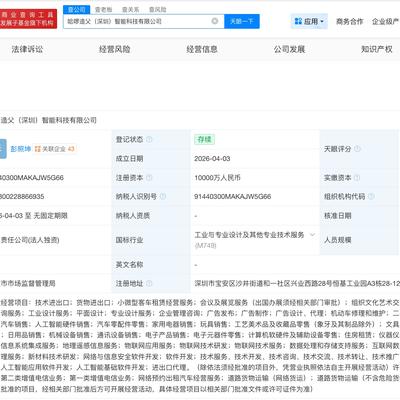Viewport: 400px width, 400px height.
Task: Open info icon next to 纳税人识别号
Action: click(163, 197)
